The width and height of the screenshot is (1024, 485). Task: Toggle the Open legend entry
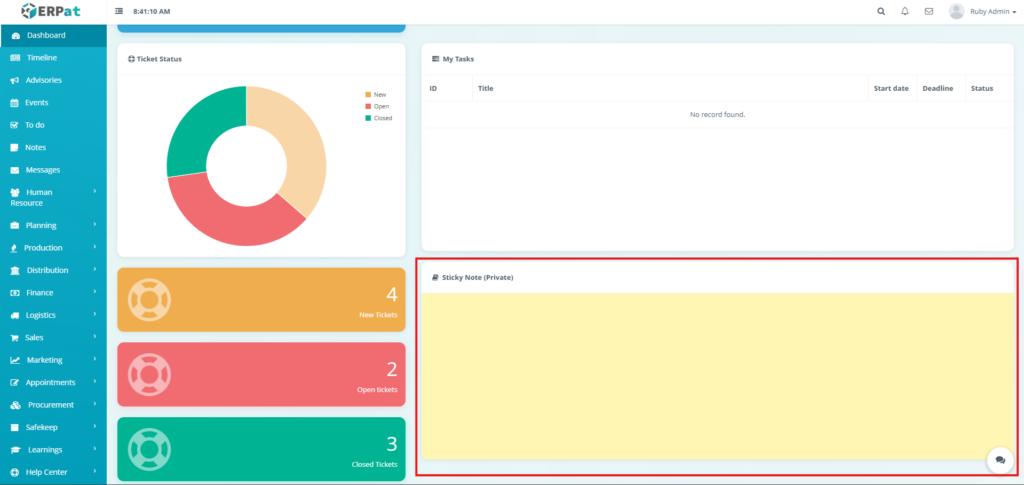380,106
